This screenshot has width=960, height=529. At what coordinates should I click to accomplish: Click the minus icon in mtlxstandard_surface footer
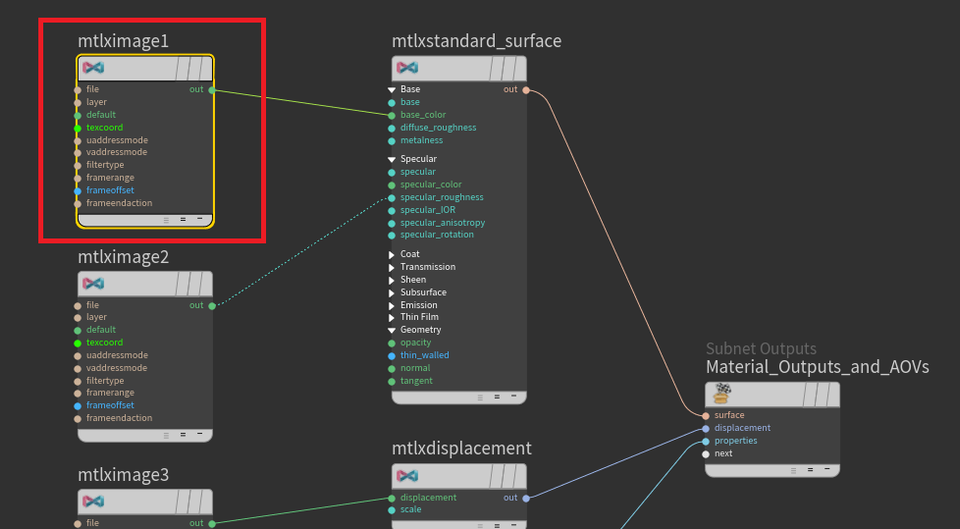[x=512, y=397]
